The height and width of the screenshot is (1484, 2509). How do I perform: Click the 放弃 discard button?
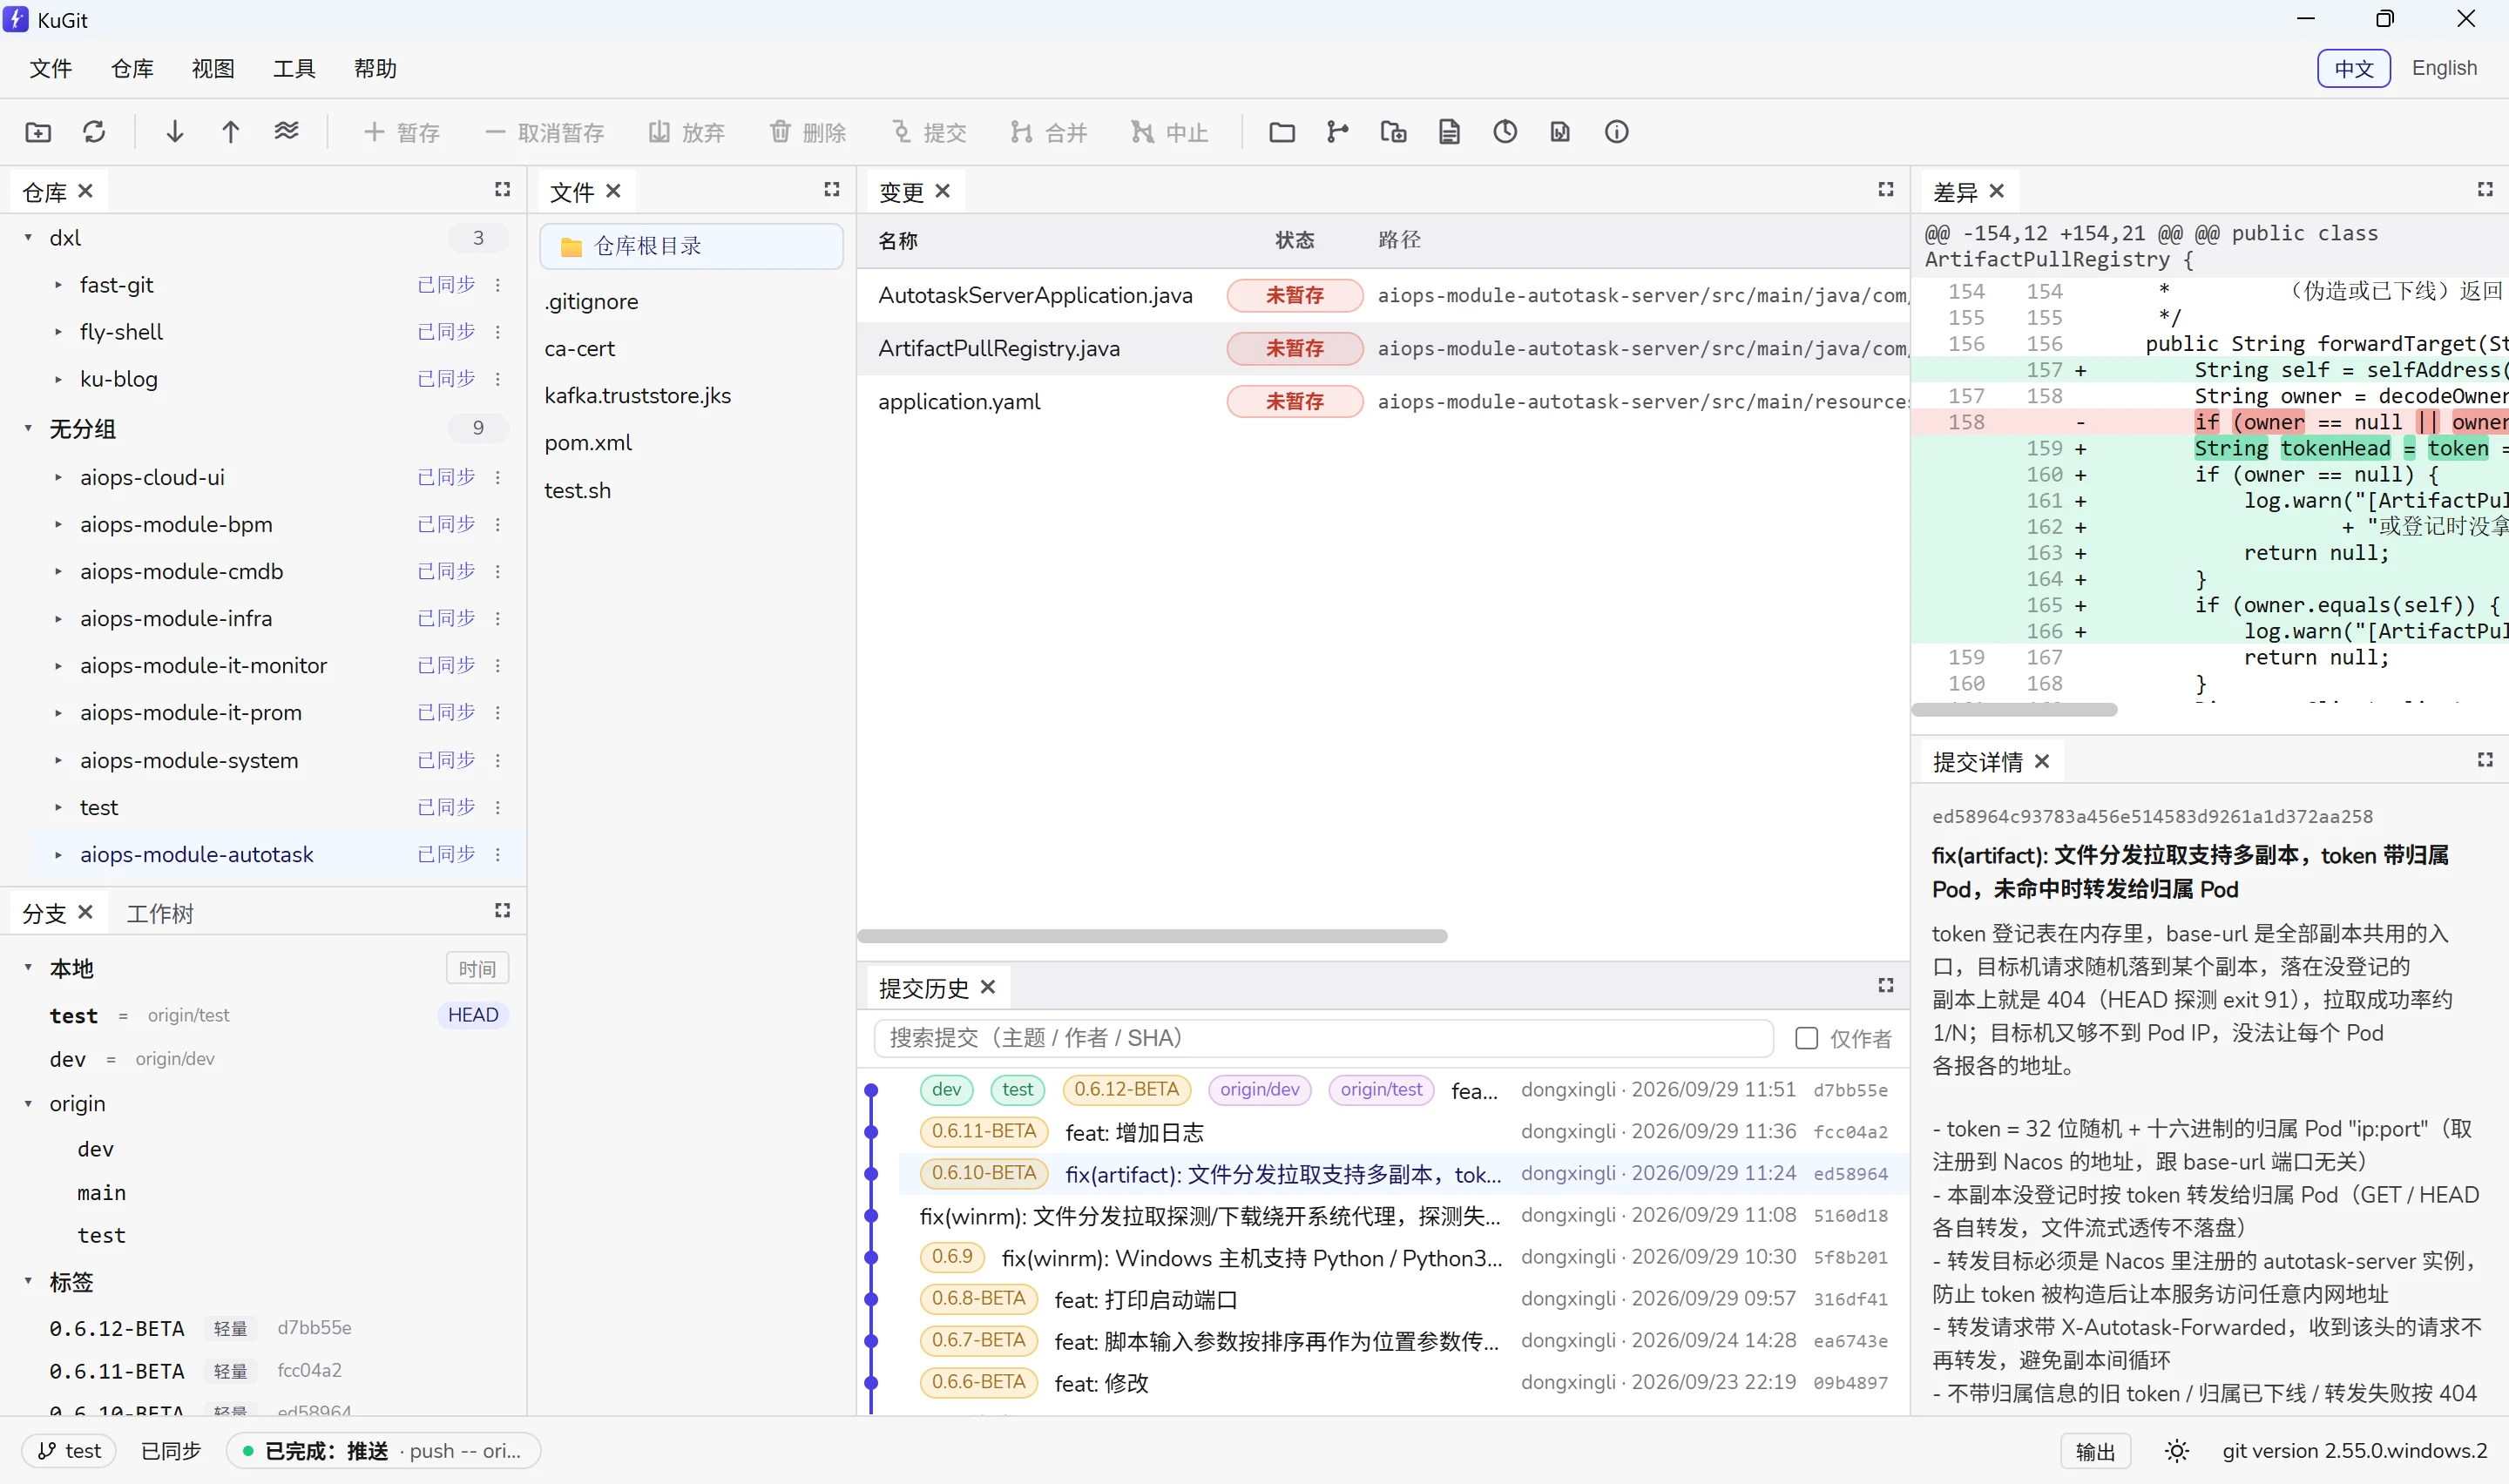(686, 132)
